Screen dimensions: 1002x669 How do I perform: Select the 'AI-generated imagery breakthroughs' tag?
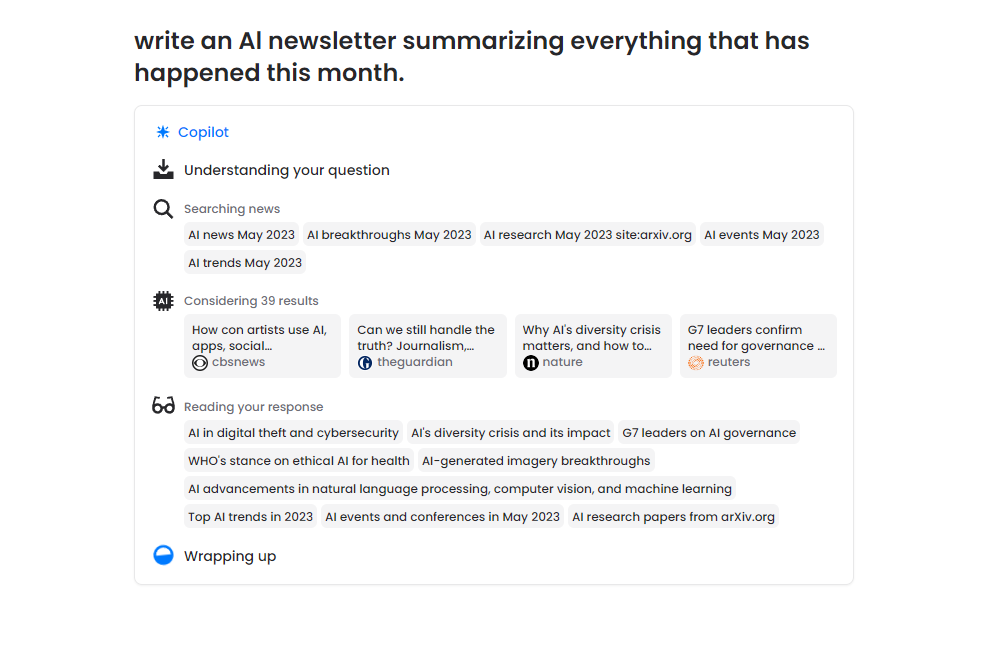[x=536, y=461]
